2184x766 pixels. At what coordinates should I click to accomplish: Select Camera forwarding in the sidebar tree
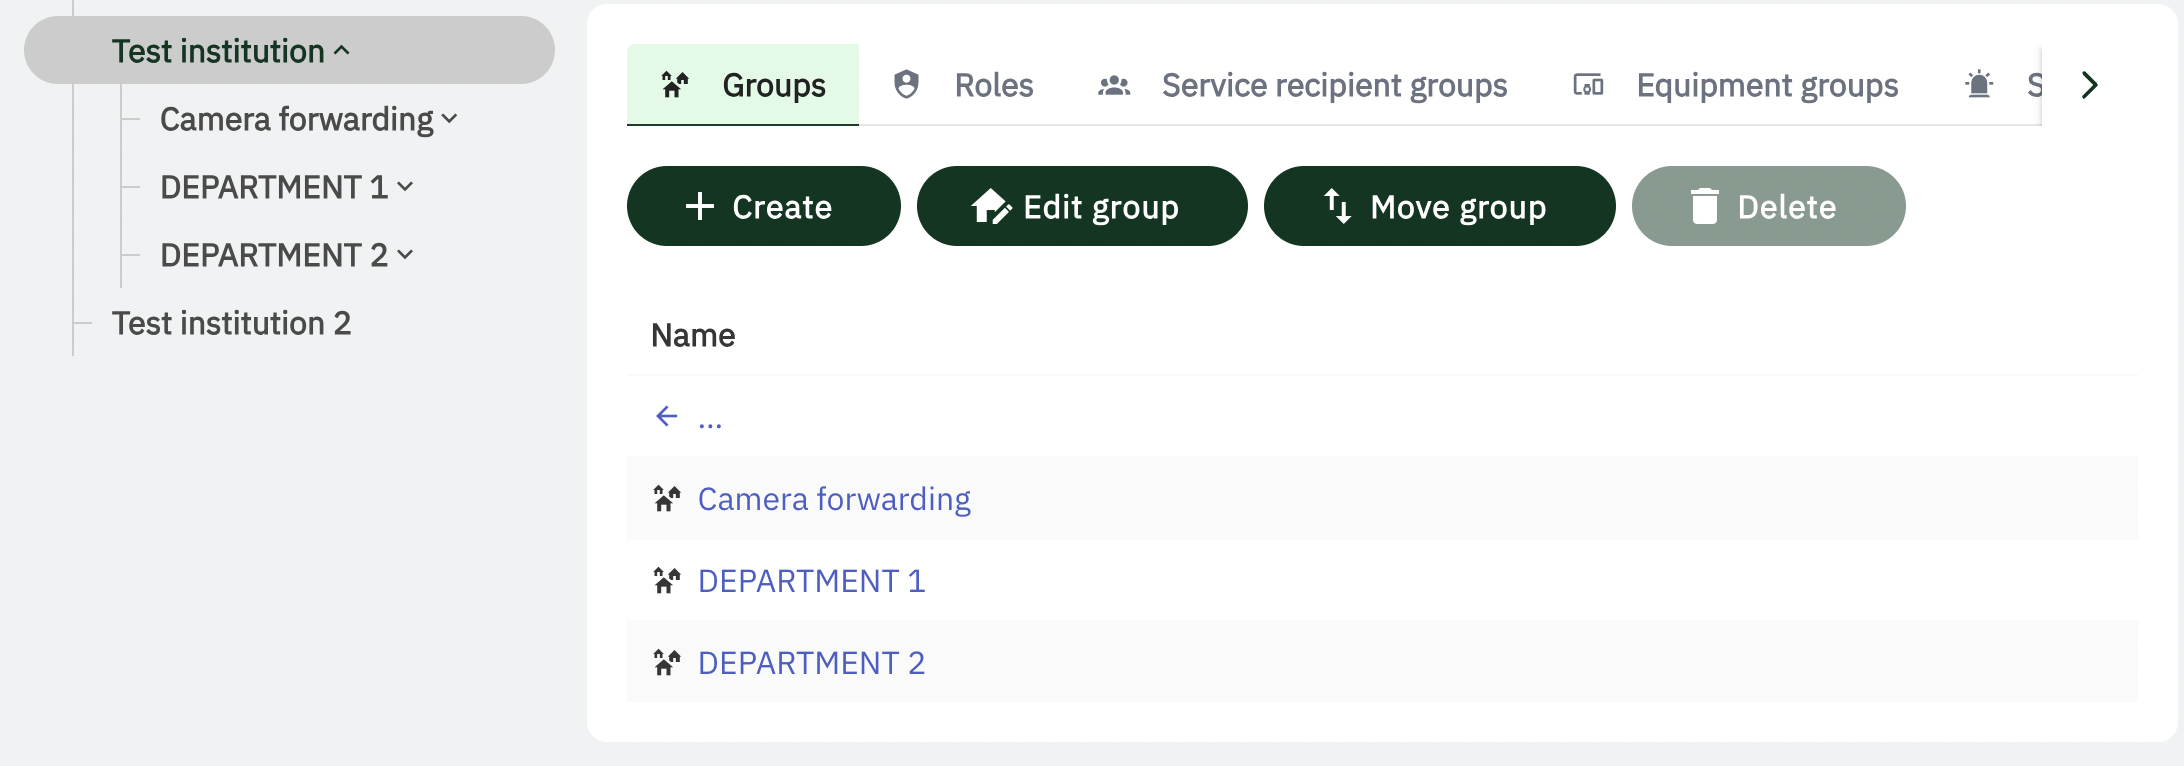[x=297, y=119]
